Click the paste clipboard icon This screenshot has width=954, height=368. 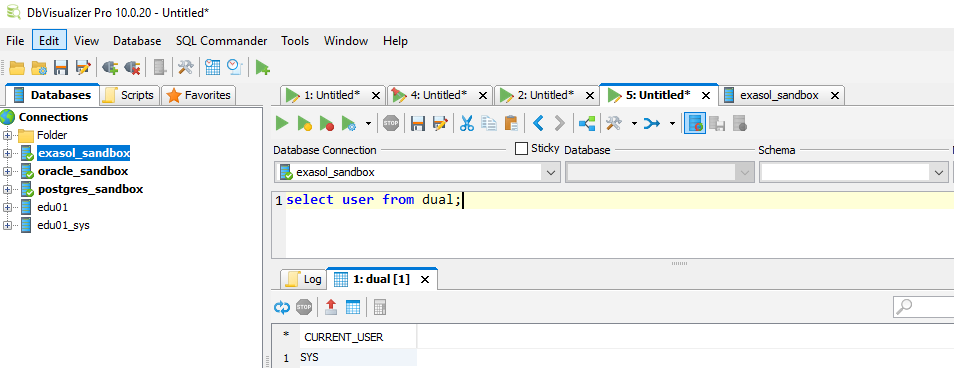pos(512,123)
